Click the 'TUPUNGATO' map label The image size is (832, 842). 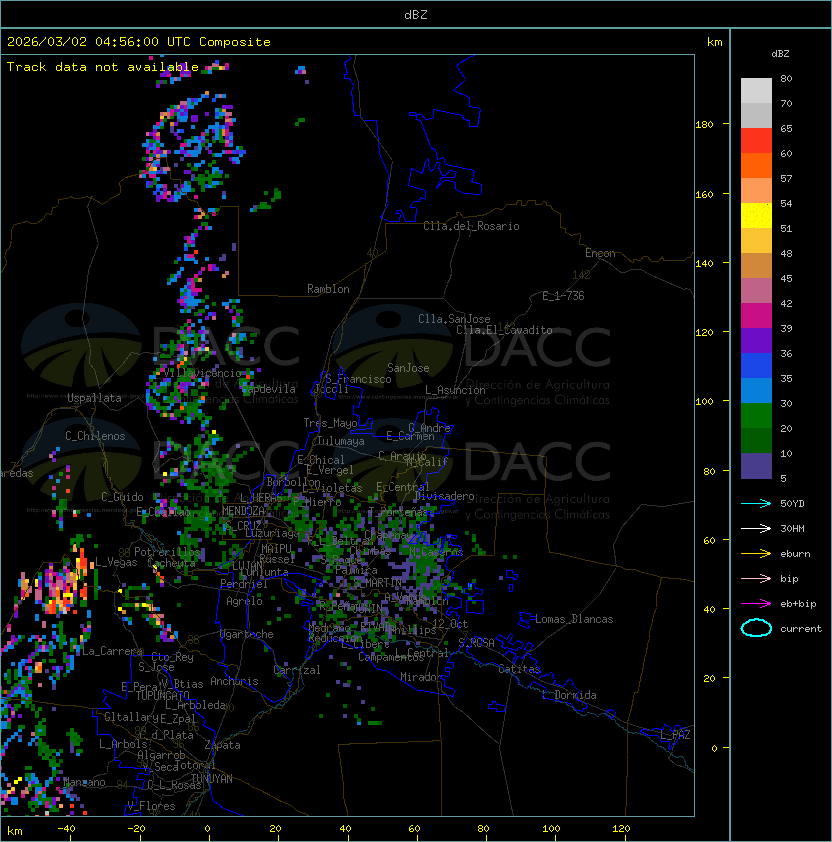[x=162, y=695]
